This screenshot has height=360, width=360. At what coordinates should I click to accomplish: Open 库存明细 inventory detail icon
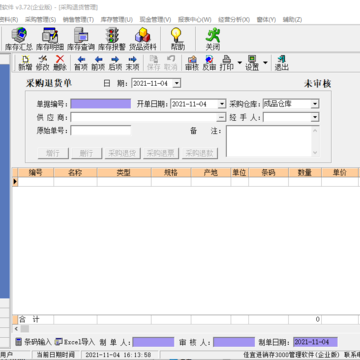coord(50,39)
